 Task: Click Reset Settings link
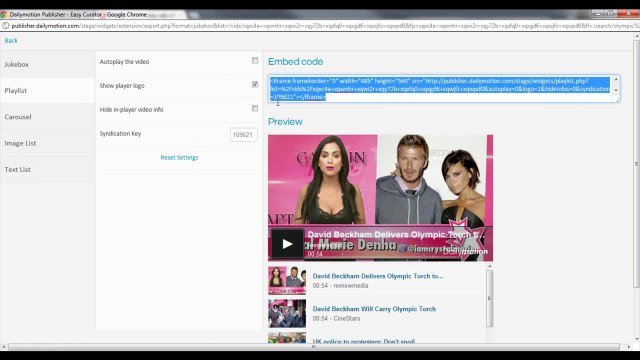point(179,158)
